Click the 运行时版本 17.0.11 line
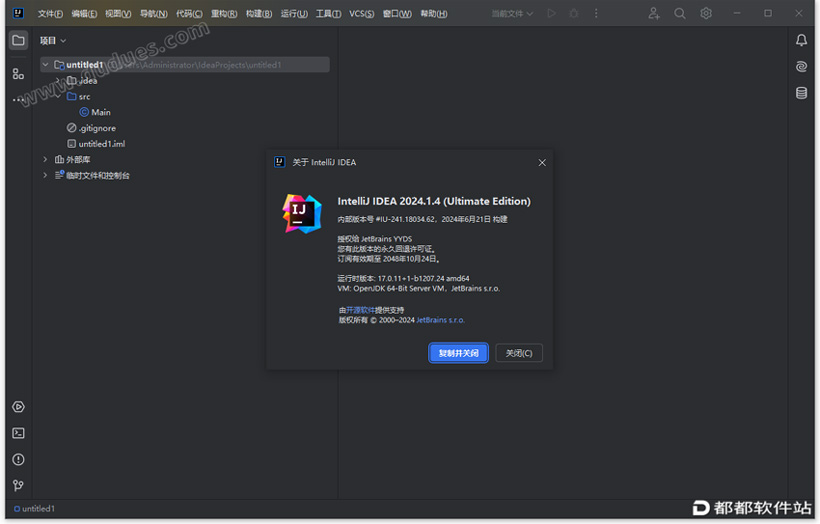Screen dimensions: 820x524 tap(403, 279)
